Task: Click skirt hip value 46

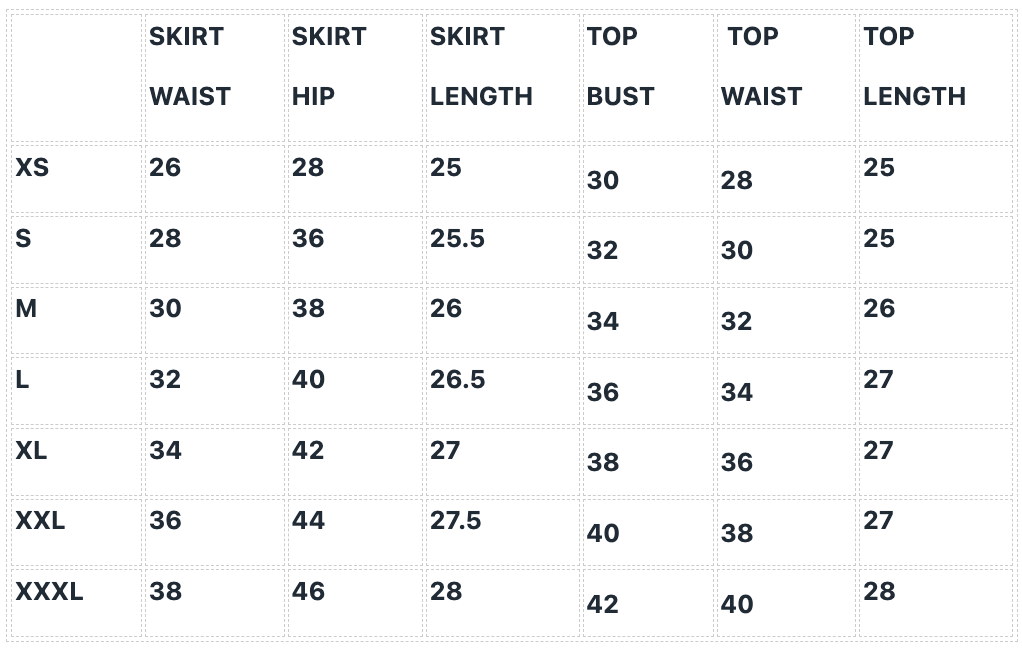Action: [308, 591]
